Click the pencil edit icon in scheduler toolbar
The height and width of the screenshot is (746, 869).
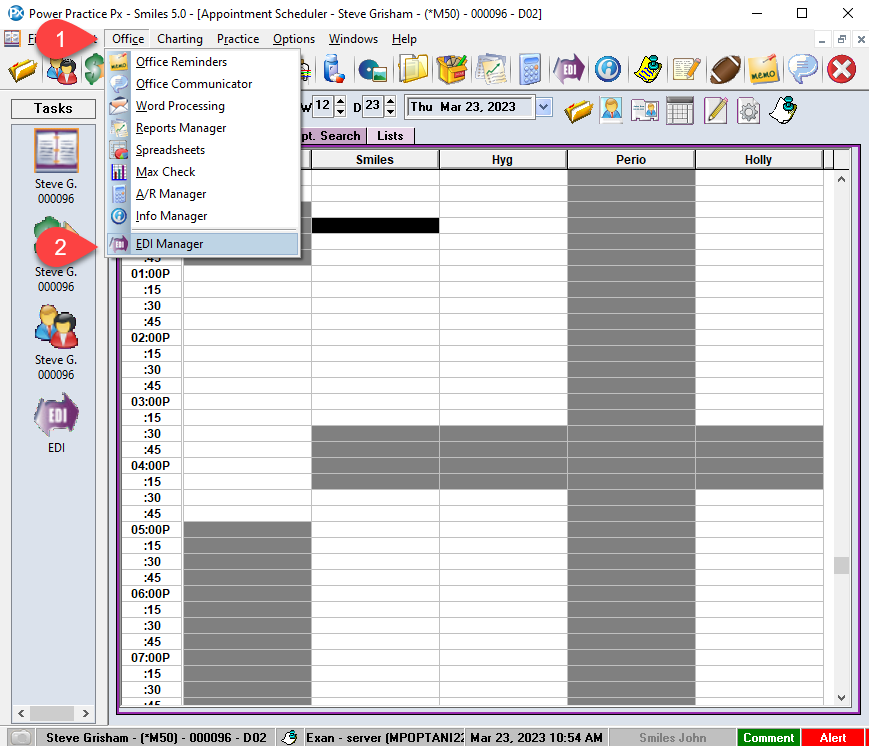715,110
